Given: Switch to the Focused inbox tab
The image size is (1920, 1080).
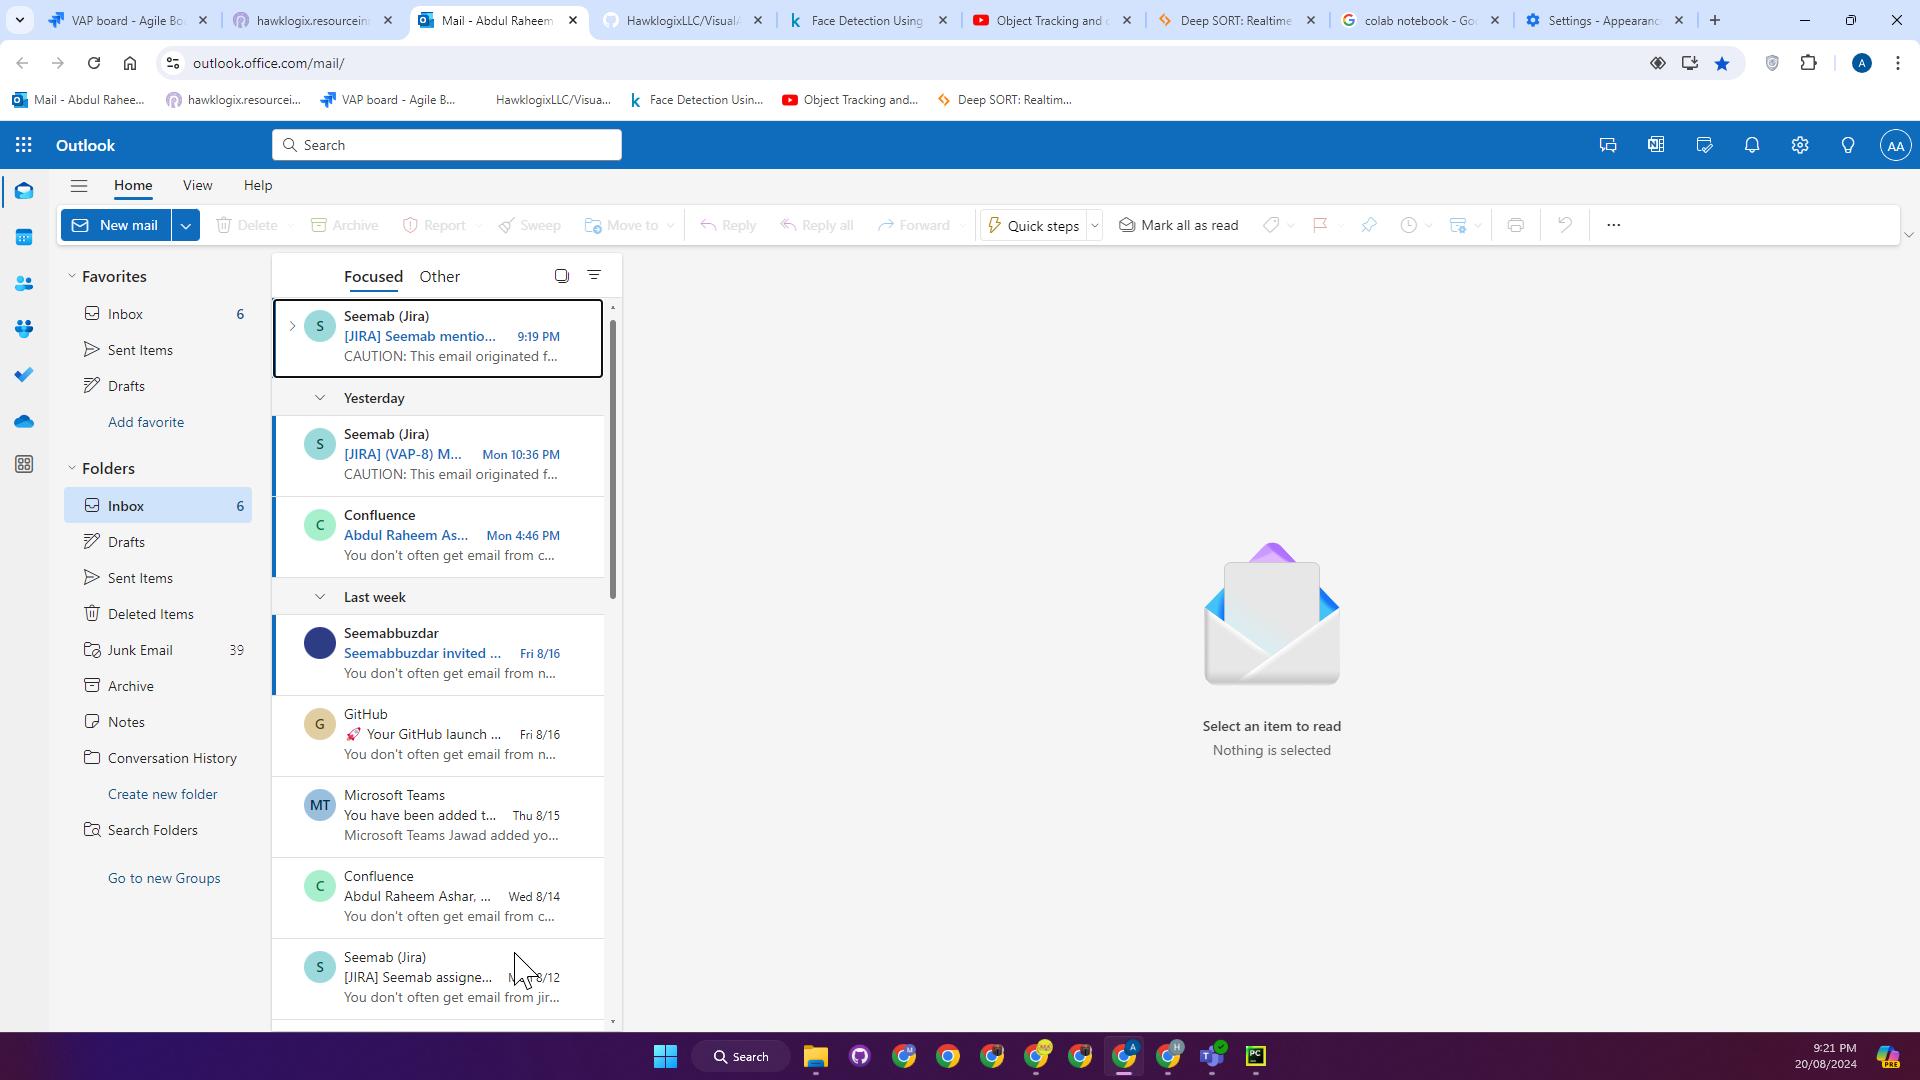Looking at the screenshot, I should tap(373, 277).
